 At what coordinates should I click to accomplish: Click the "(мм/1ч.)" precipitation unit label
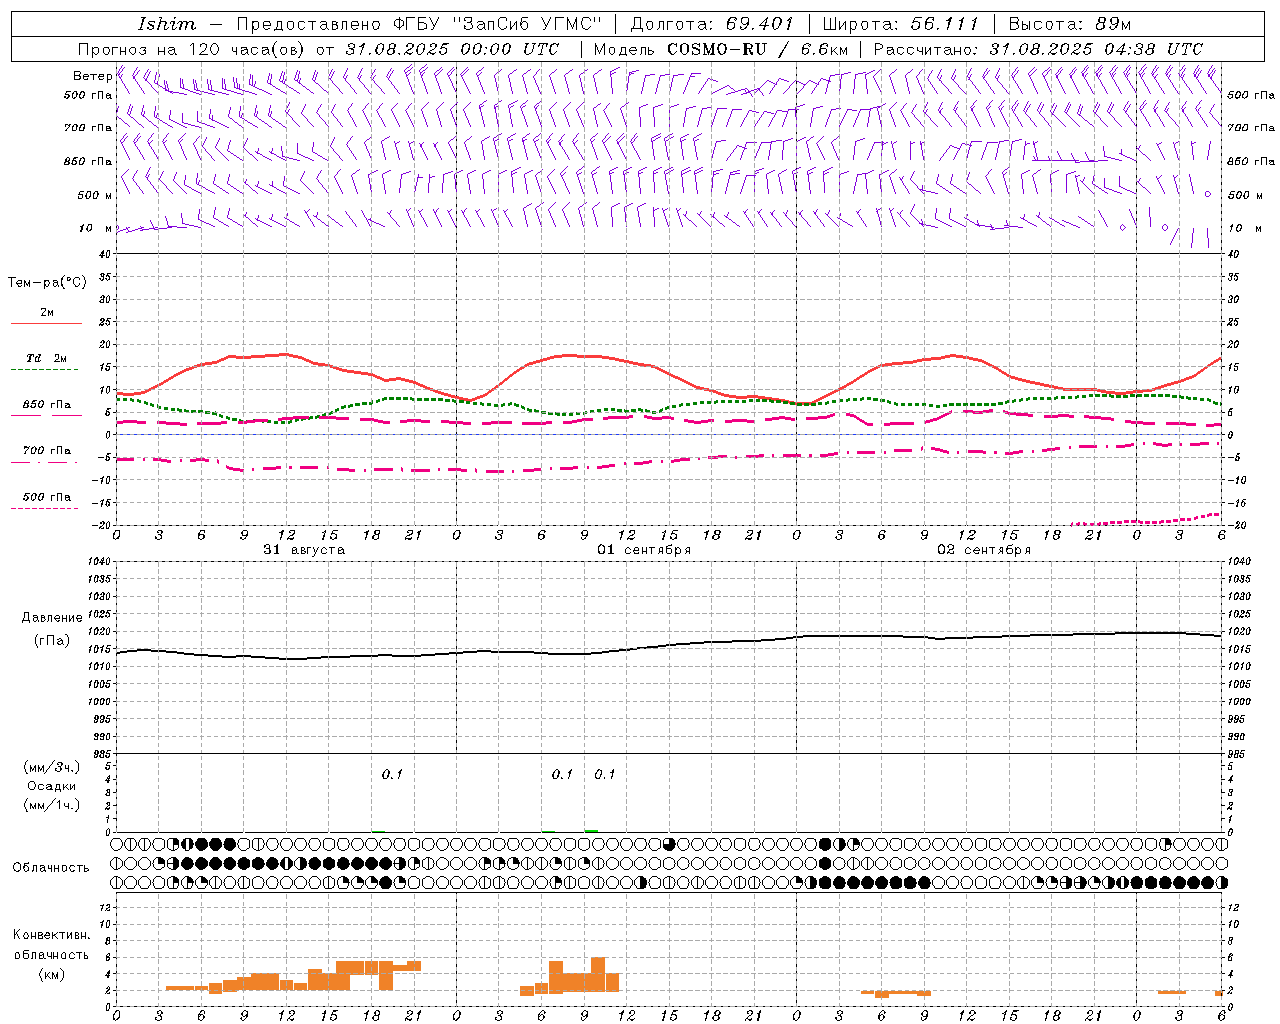point(52,805)
